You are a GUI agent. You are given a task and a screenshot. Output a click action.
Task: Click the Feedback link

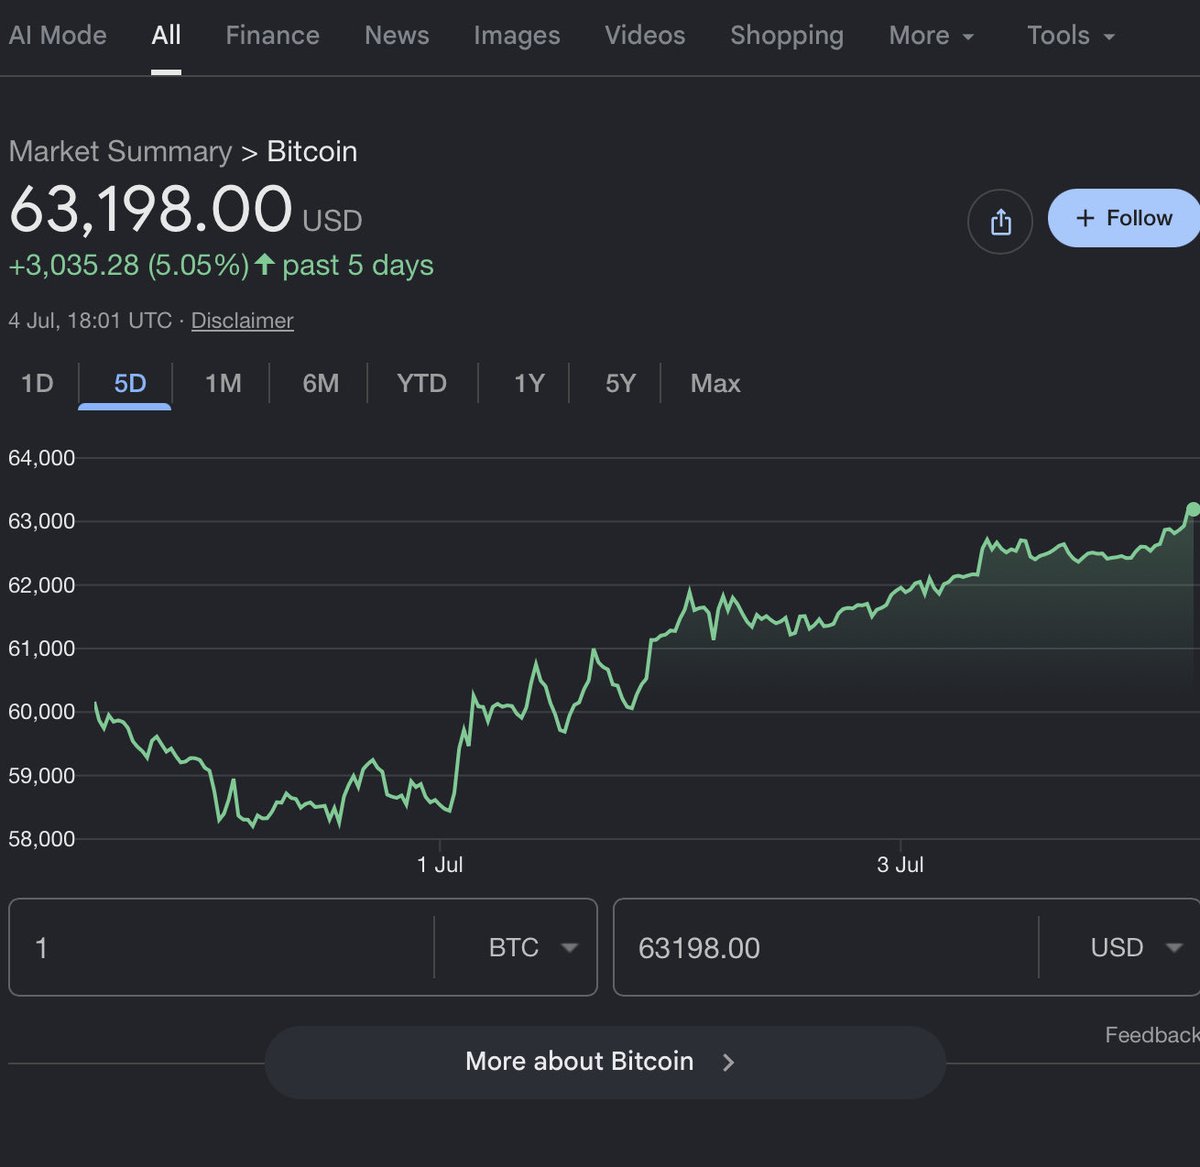1152,1035
